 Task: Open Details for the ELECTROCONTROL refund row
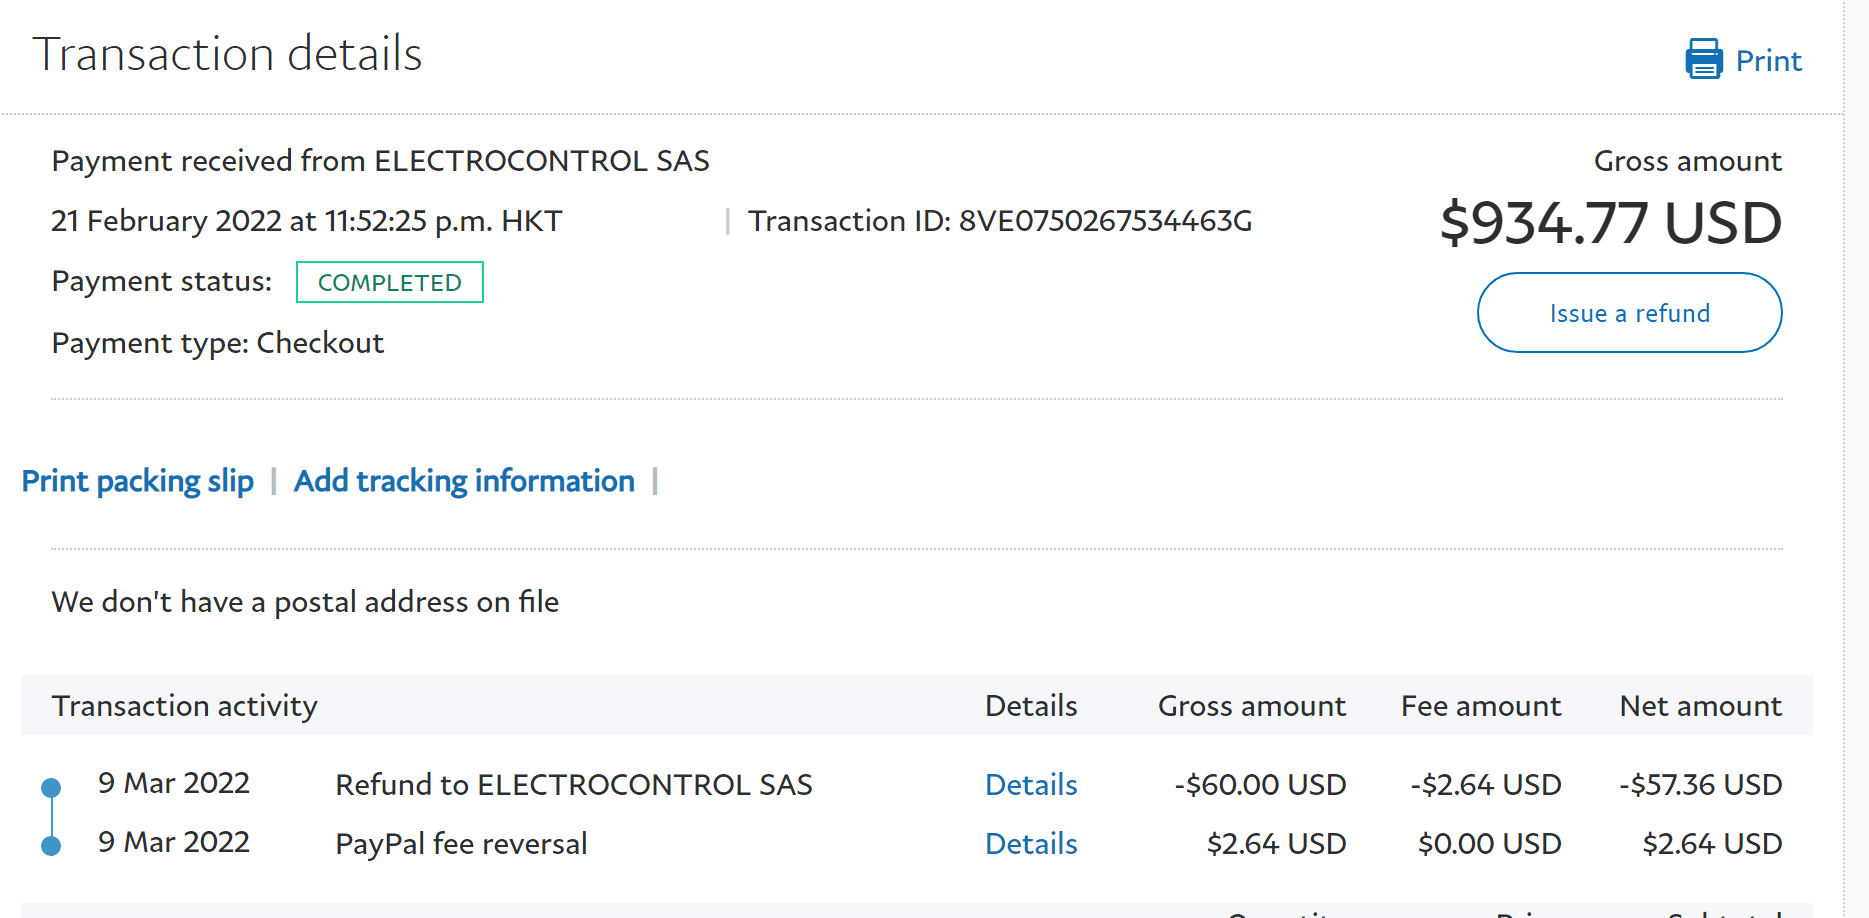tap(1031, 785)
